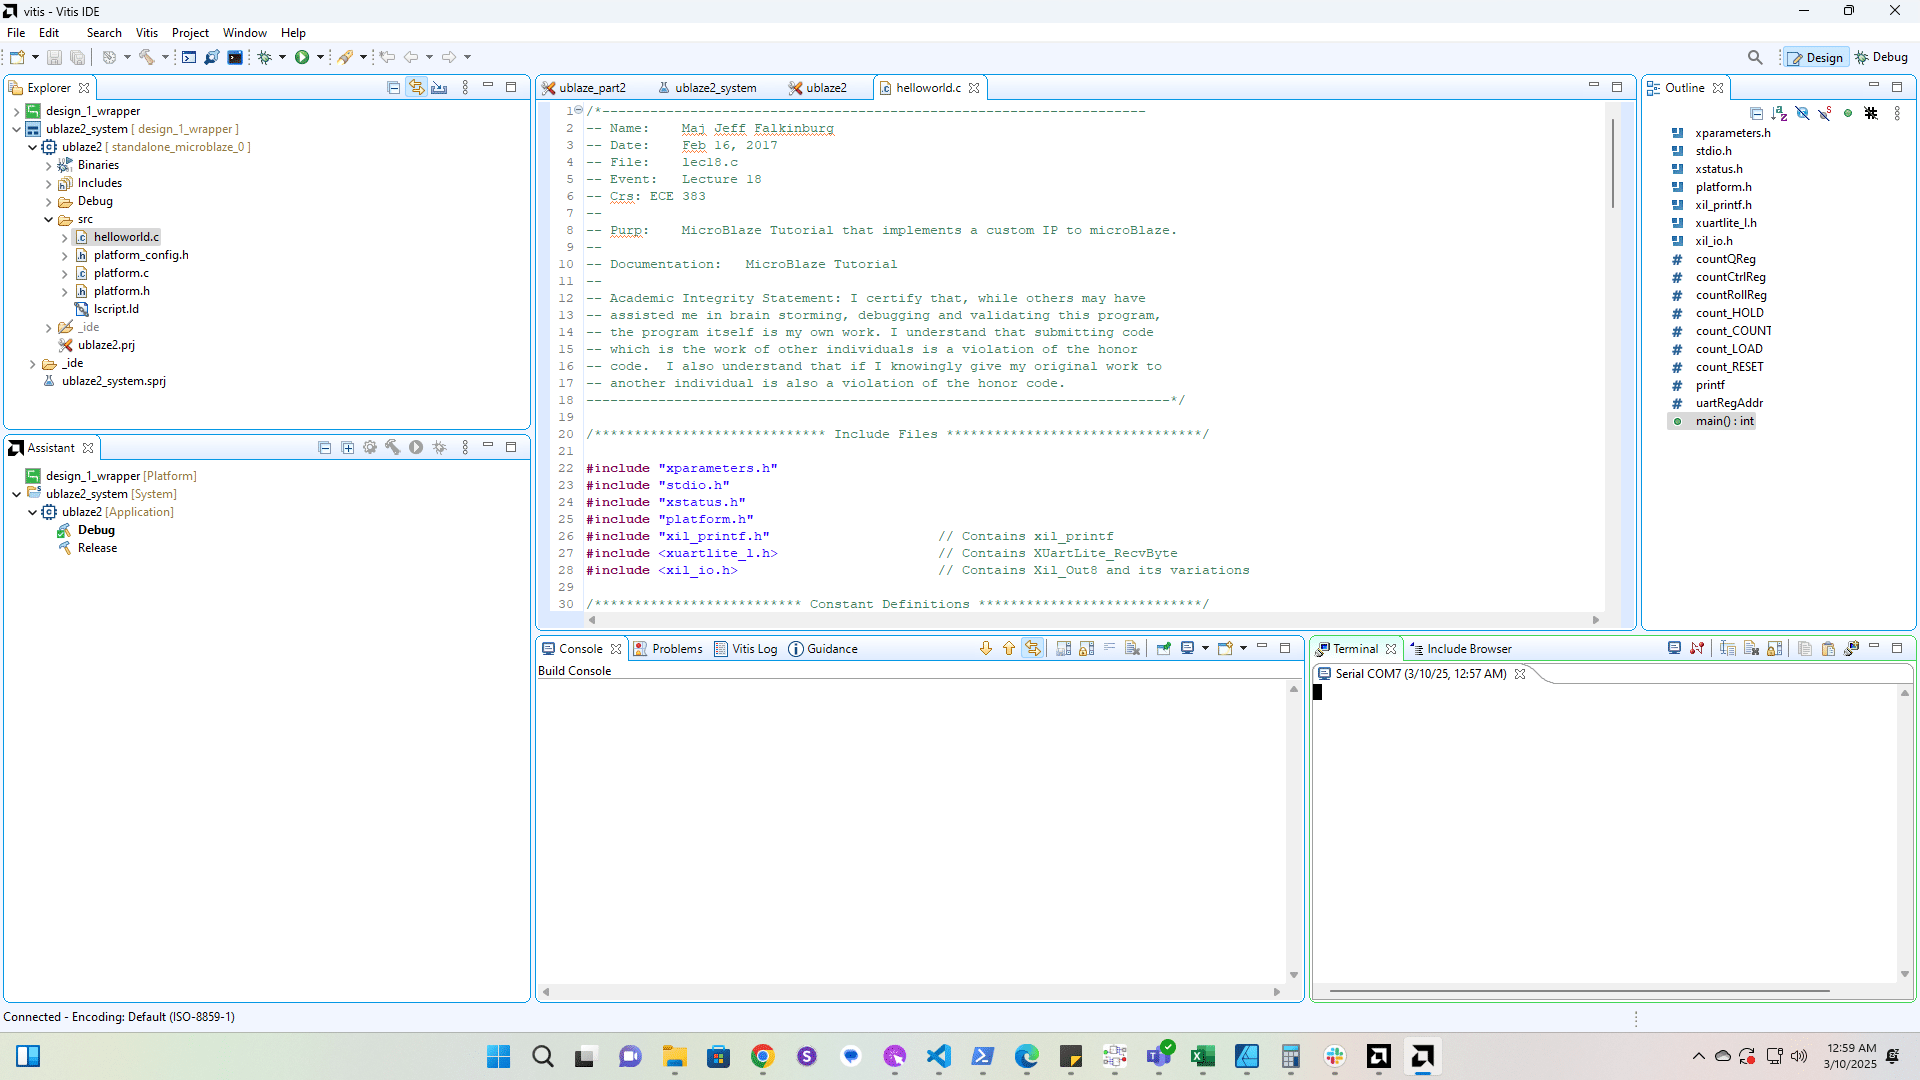Click the Build hammer icon in toolbar
The height and width of the screenshot is (1080, 1920).
147,57
